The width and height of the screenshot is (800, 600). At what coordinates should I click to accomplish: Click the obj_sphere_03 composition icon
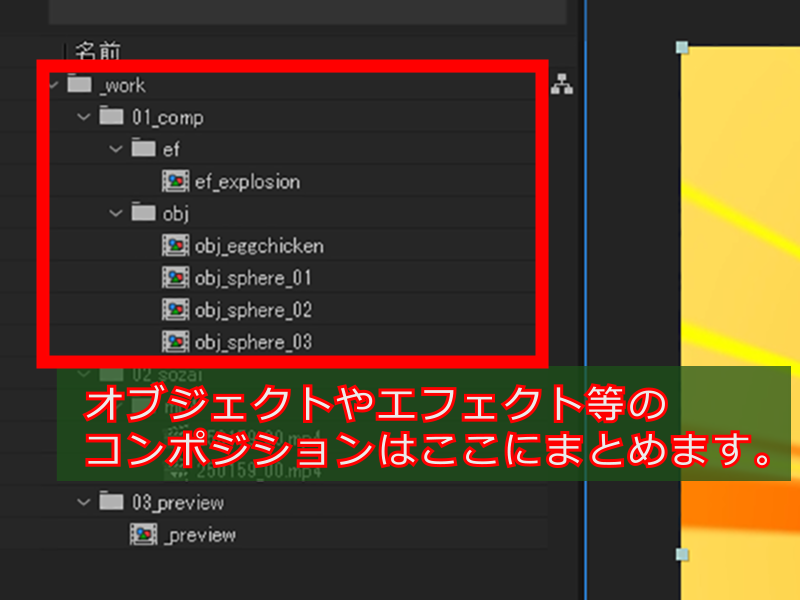point(176,342)
